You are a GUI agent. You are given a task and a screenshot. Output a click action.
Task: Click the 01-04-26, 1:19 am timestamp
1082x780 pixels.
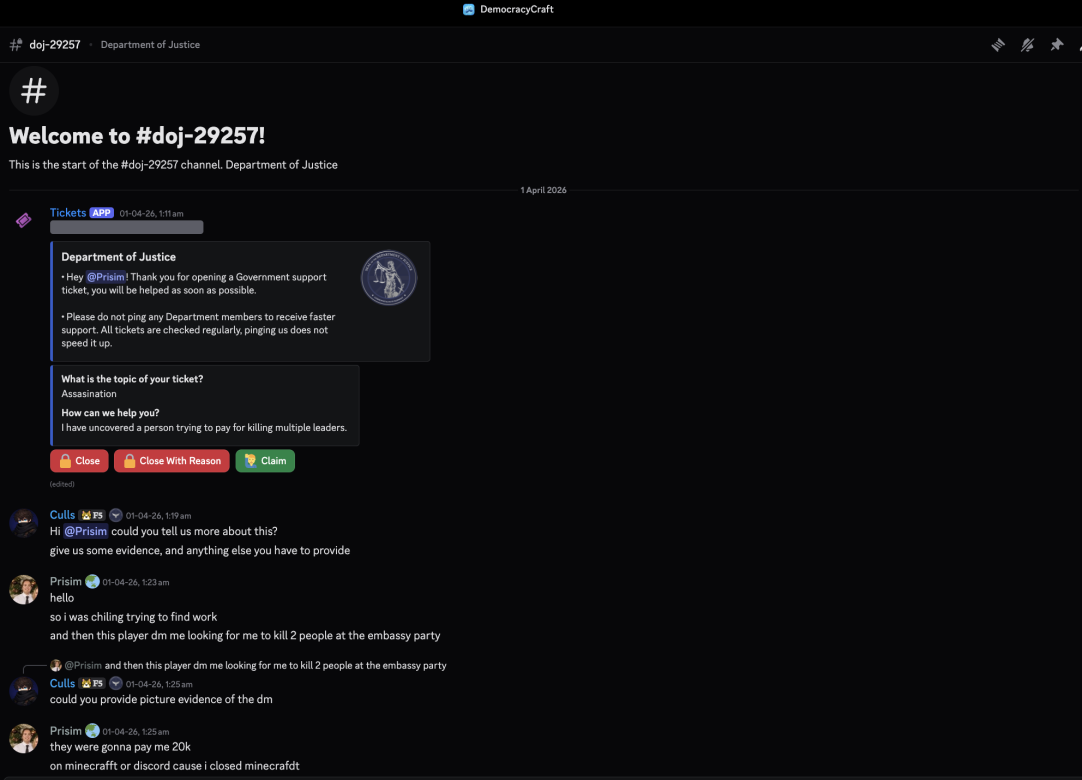coord(158,516)
